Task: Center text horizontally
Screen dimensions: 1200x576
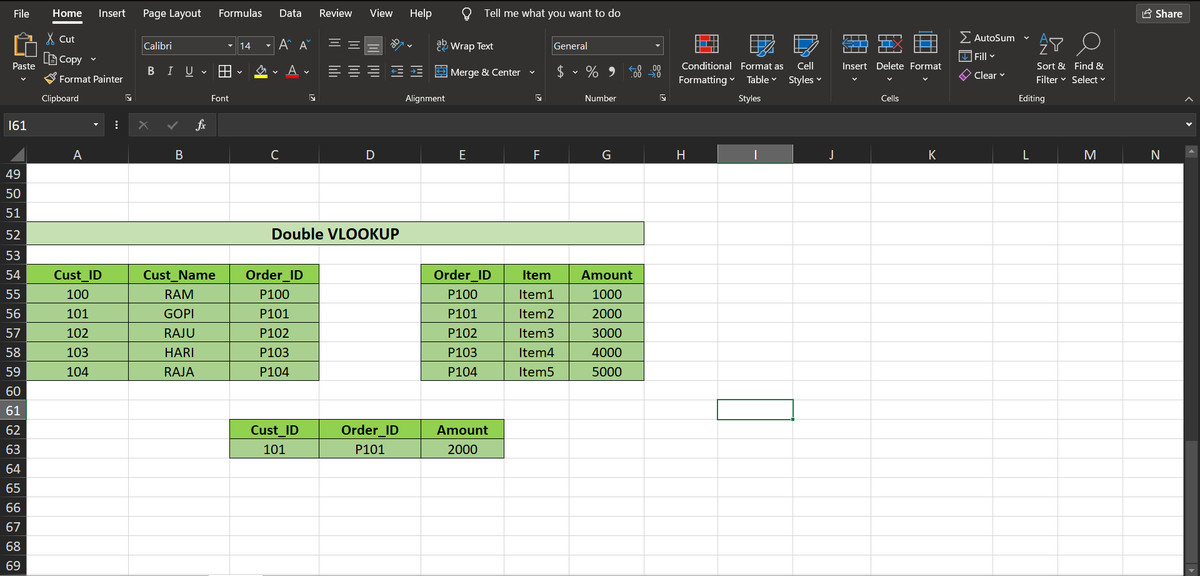Action: tap(353, 72)
